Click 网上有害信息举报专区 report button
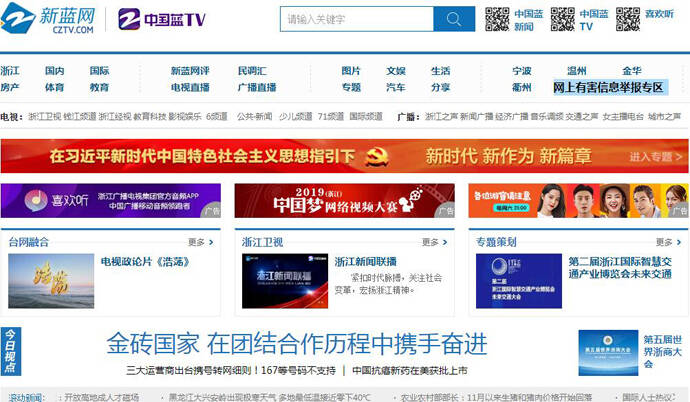The image size is (690, 402). (609, 88)
